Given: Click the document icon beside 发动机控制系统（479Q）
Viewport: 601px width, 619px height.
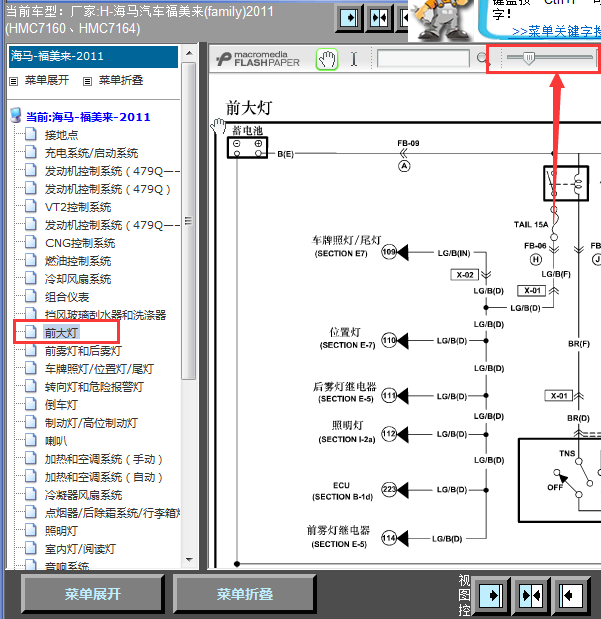Looking at the screenshot, I should click(31, 189).
